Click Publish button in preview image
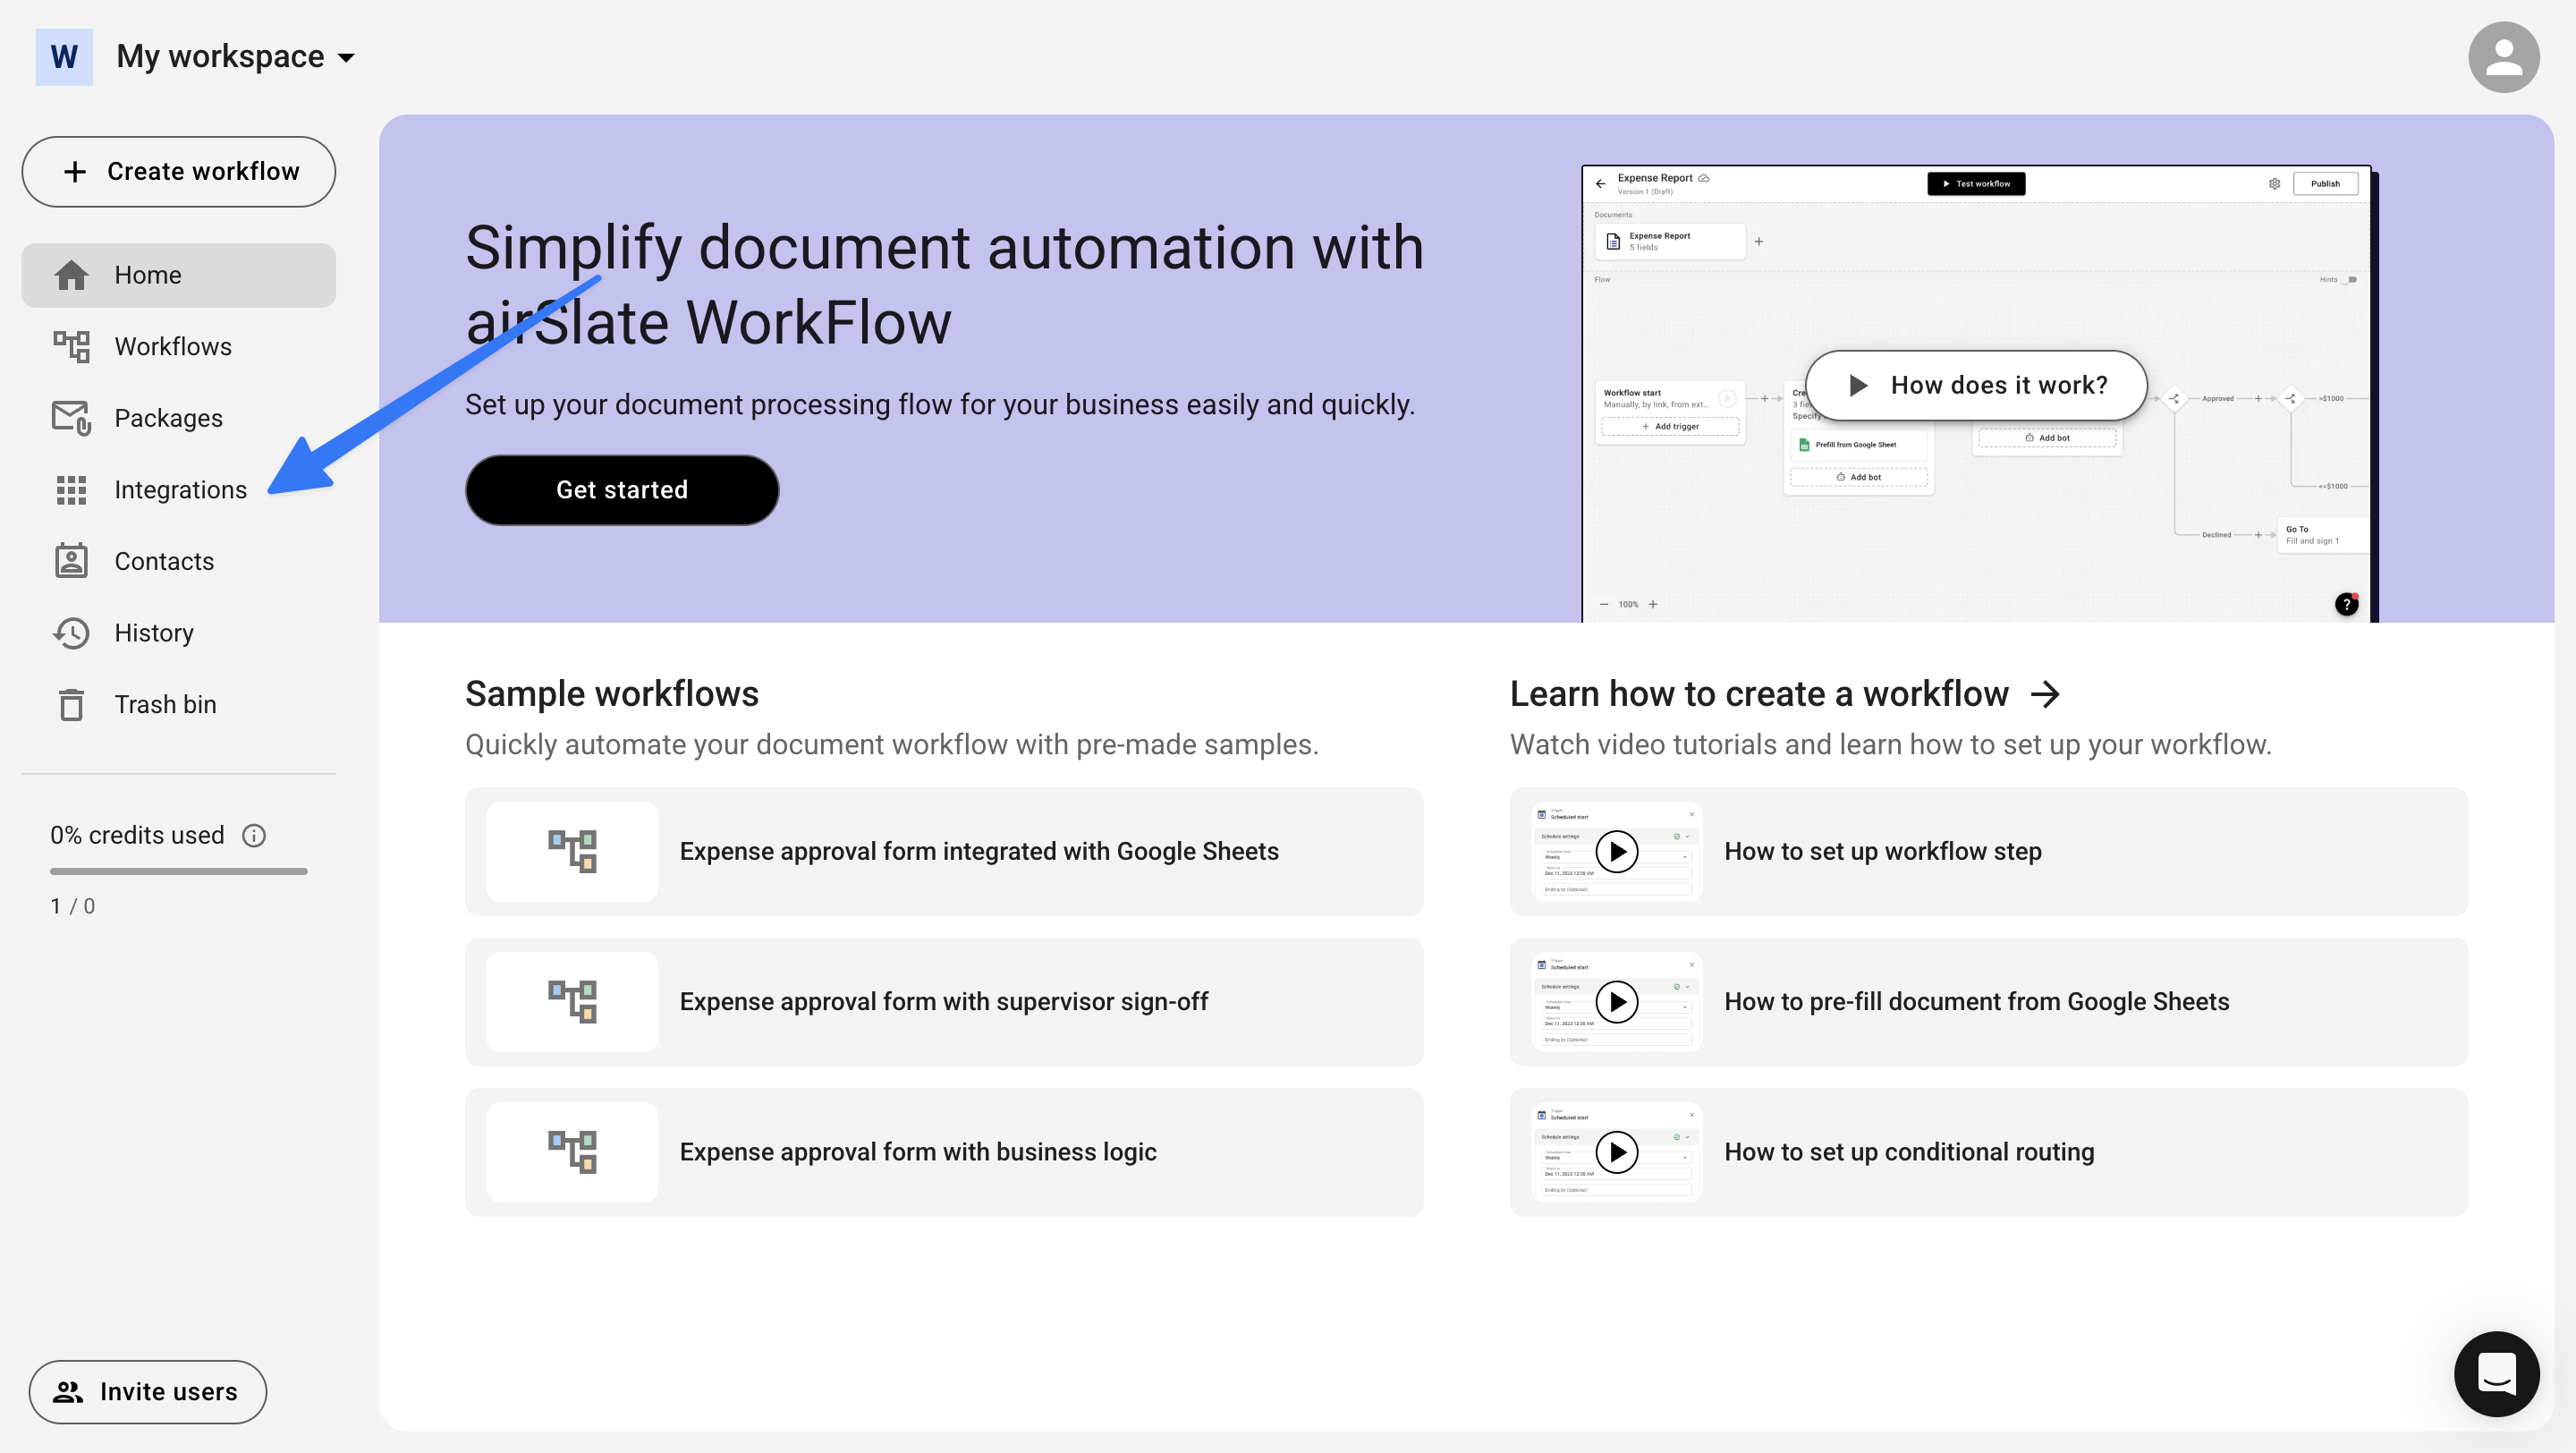2576x1453 pixels. pos(2325,184)
